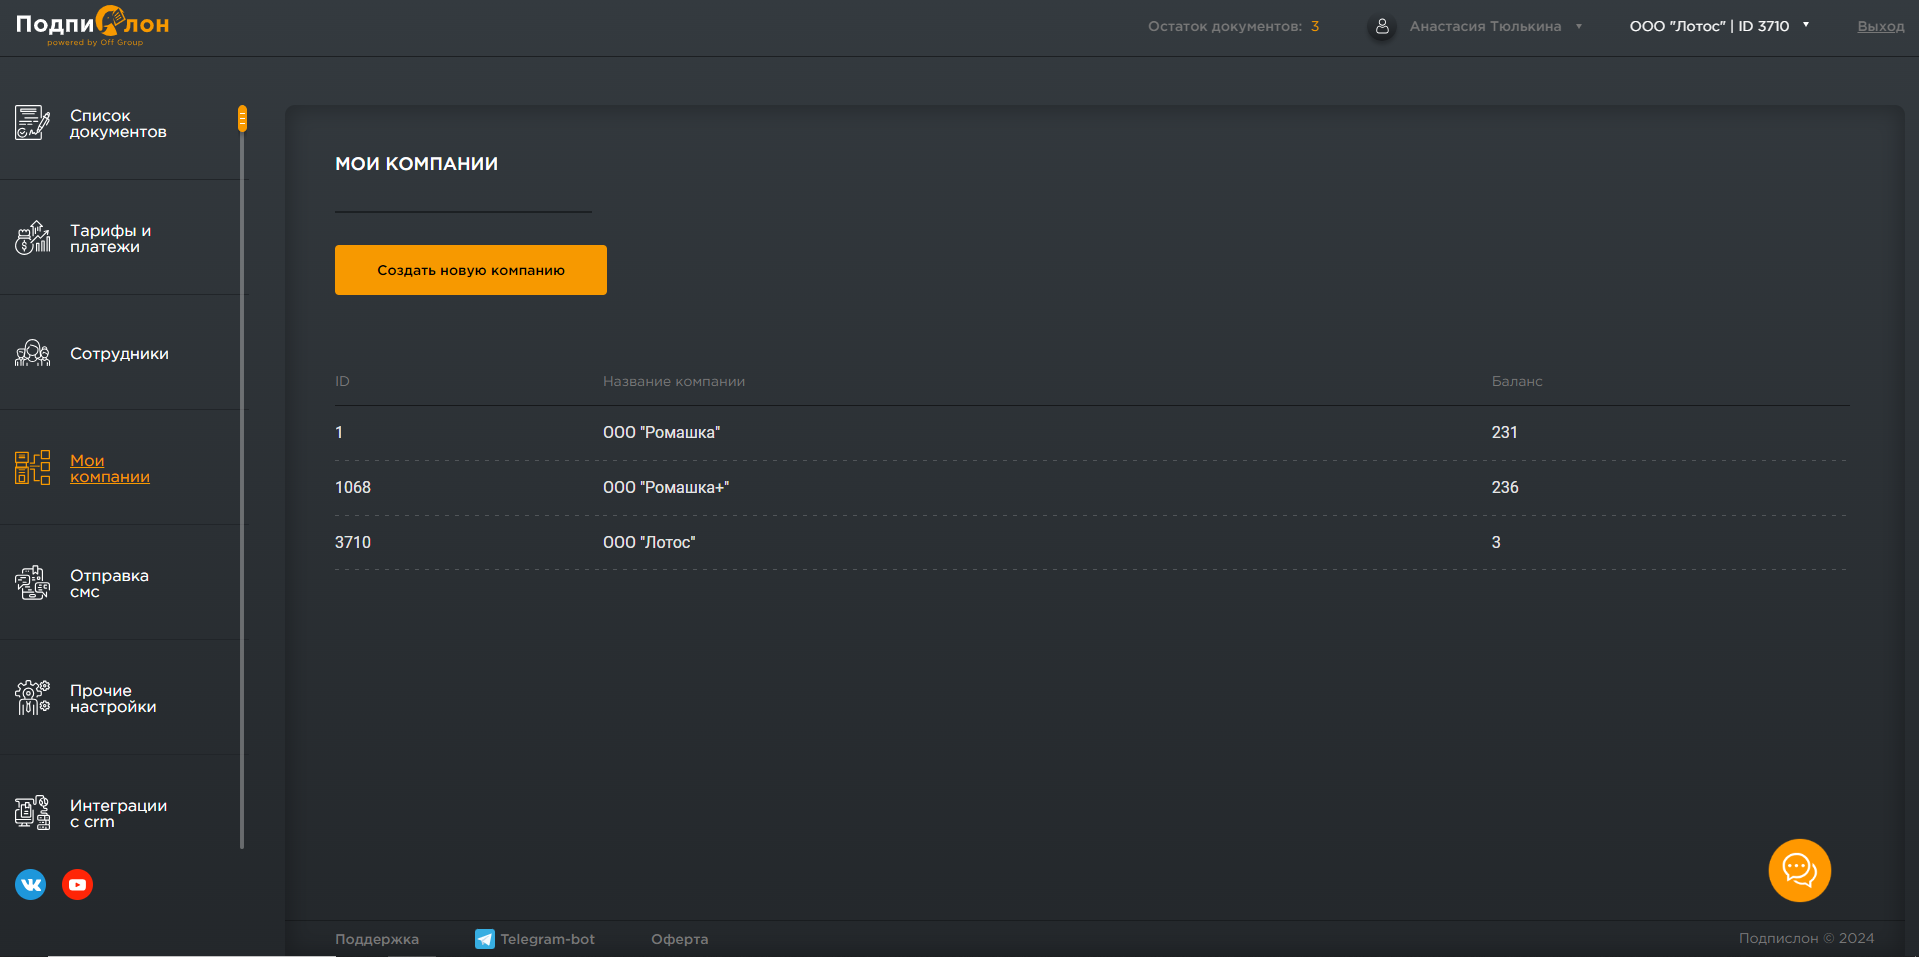Select company row ООО "Лотос"
This screenshot has width=1919, height=957.
[1091, 543]
